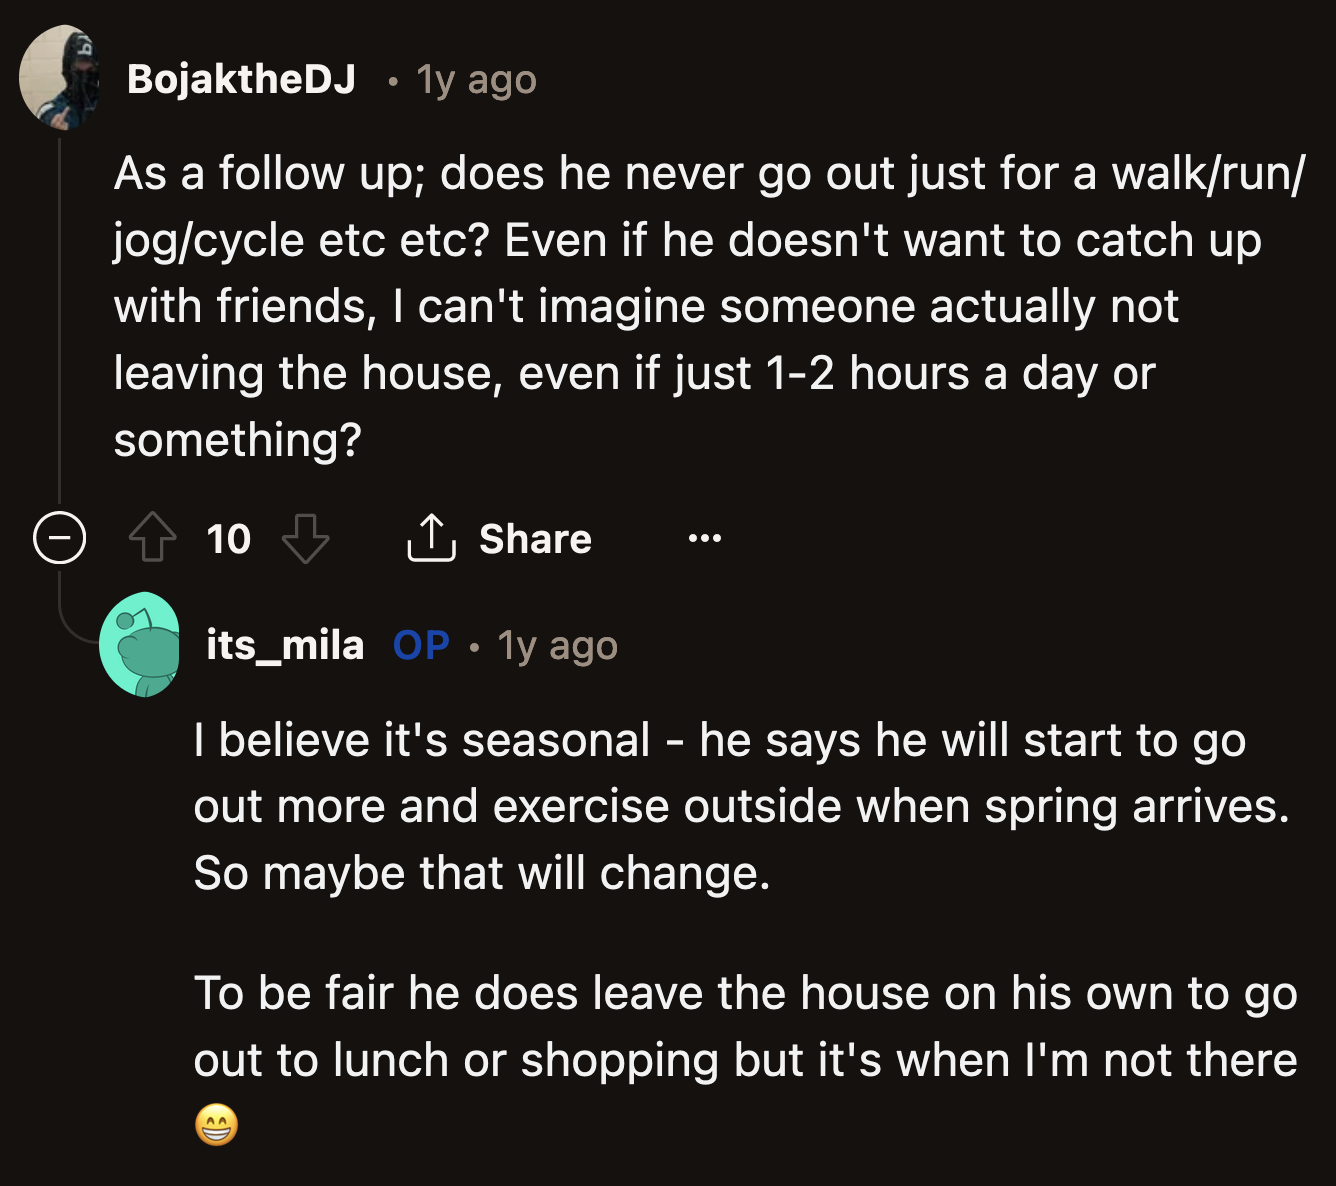This screenshot has height=1186, width=1336.
Task: Click the OP badge next to its_mila
Action: coord(419,645)
